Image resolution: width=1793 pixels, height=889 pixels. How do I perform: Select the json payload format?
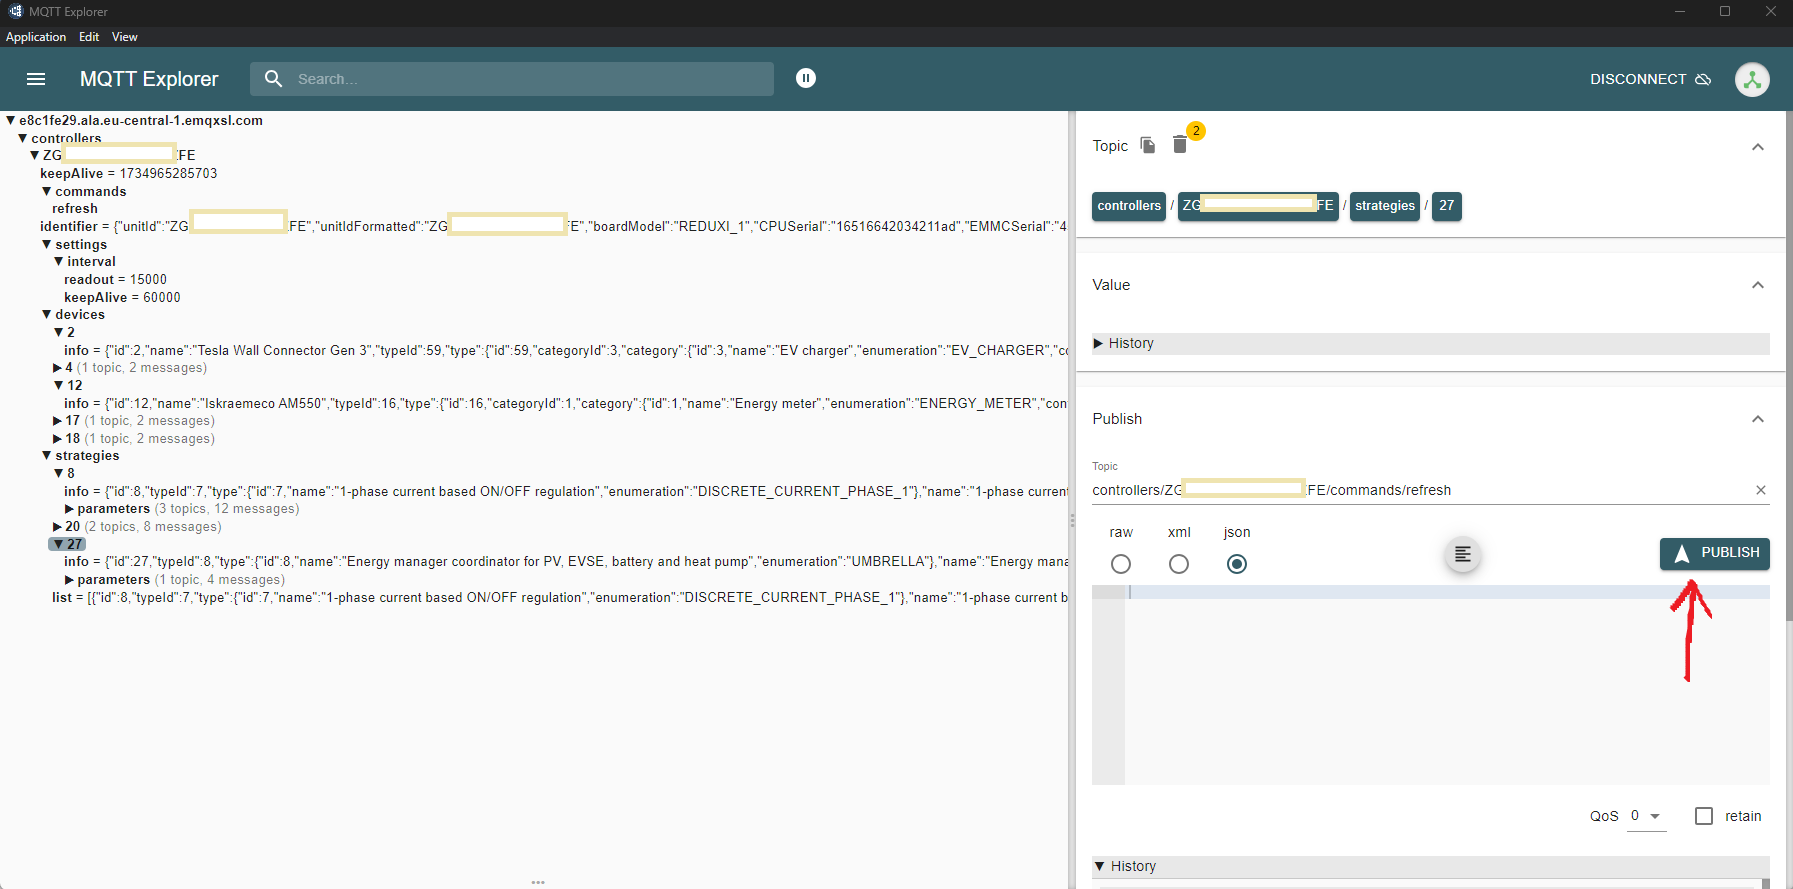(x=1237, y=564)
